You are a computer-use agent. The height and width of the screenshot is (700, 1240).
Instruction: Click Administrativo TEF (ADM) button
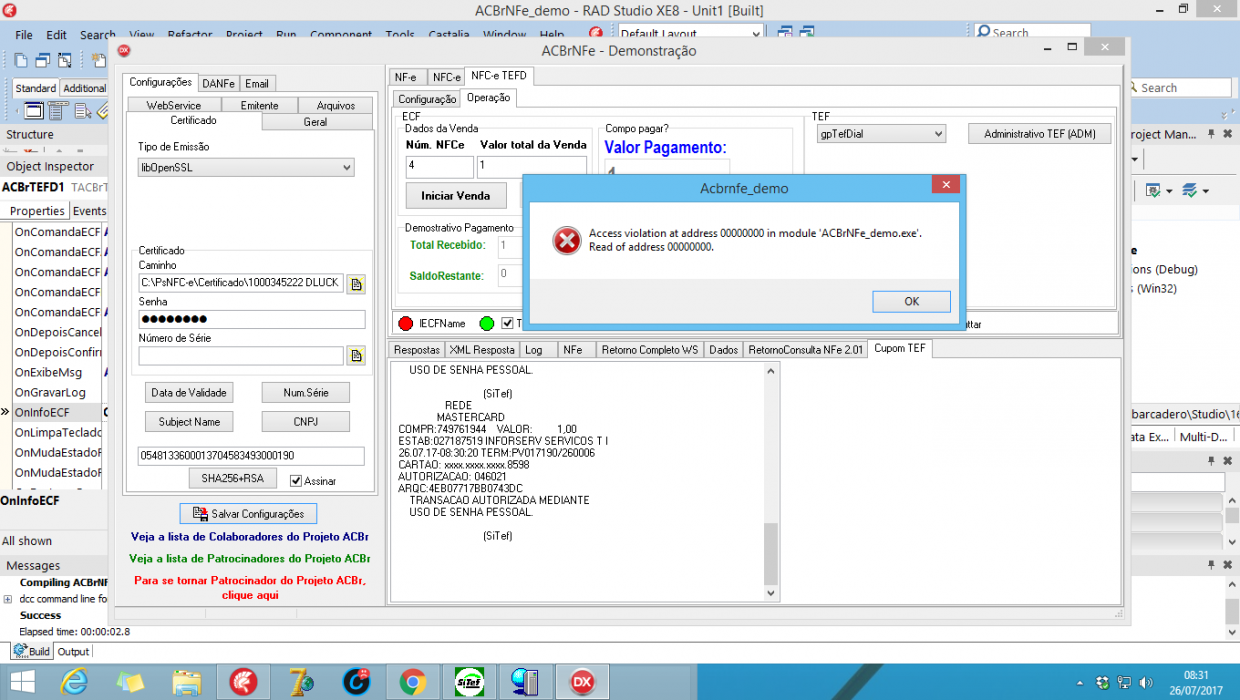coord(1040,134)
